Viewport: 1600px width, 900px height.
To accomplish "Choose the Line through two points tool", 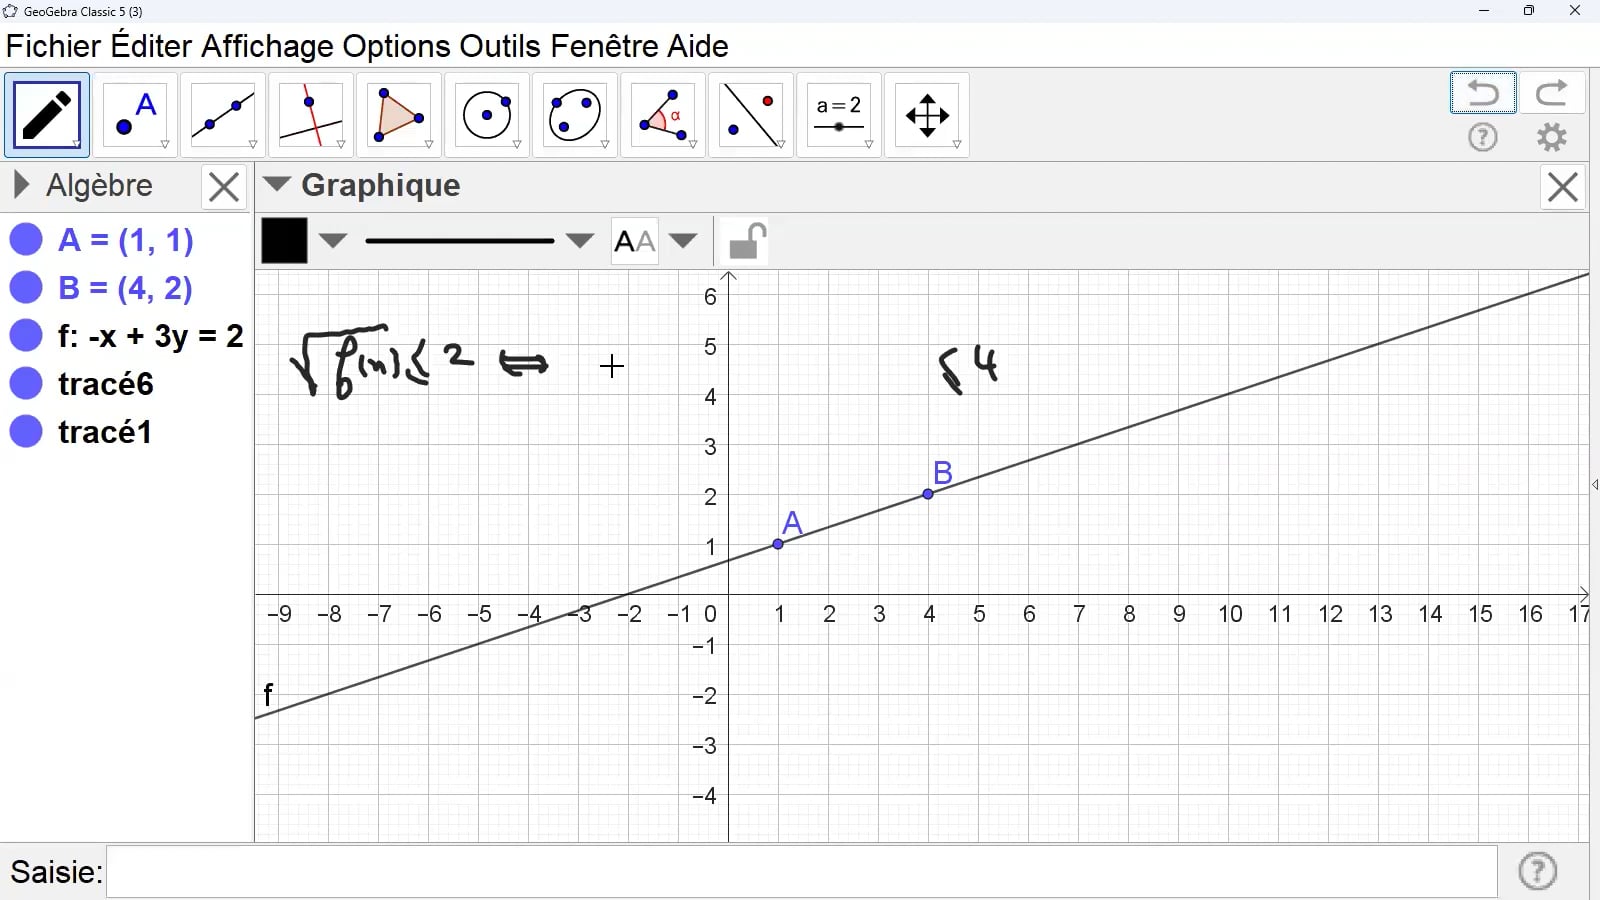I will [x=223, y=115].
